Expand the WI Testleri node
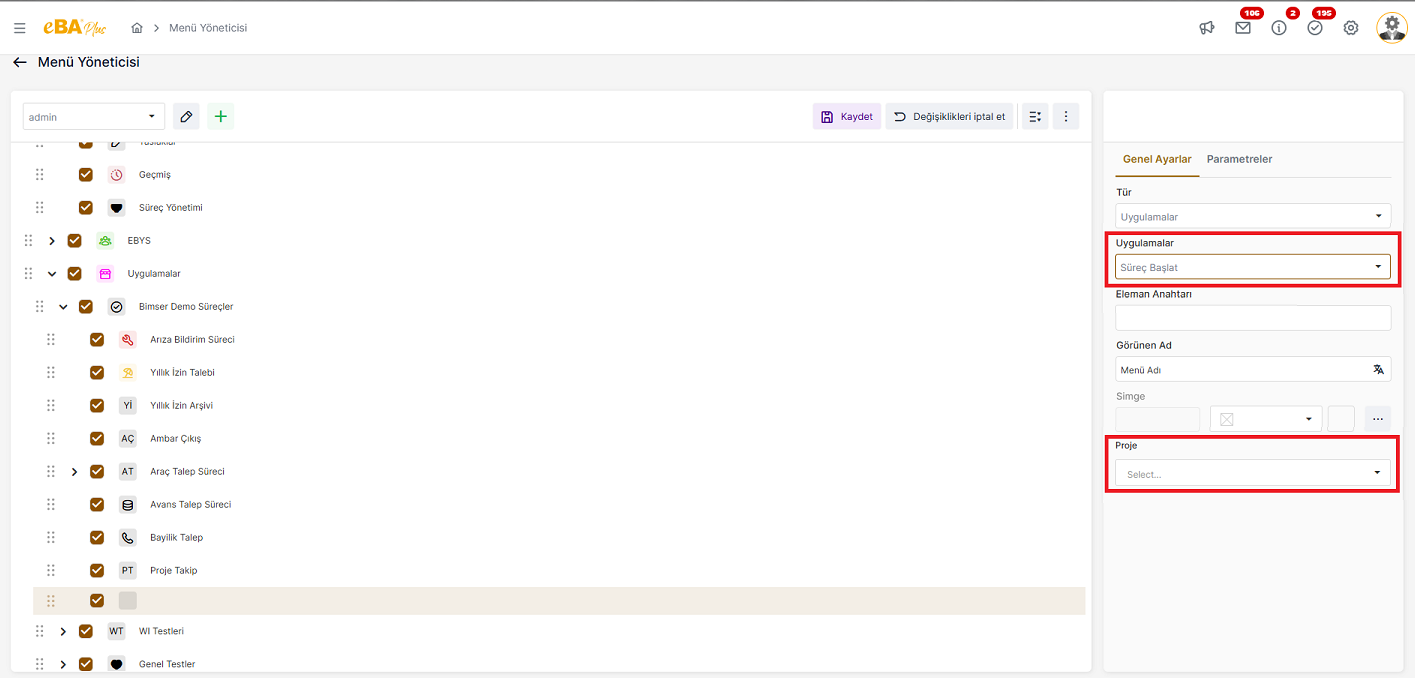 [63, 631]
